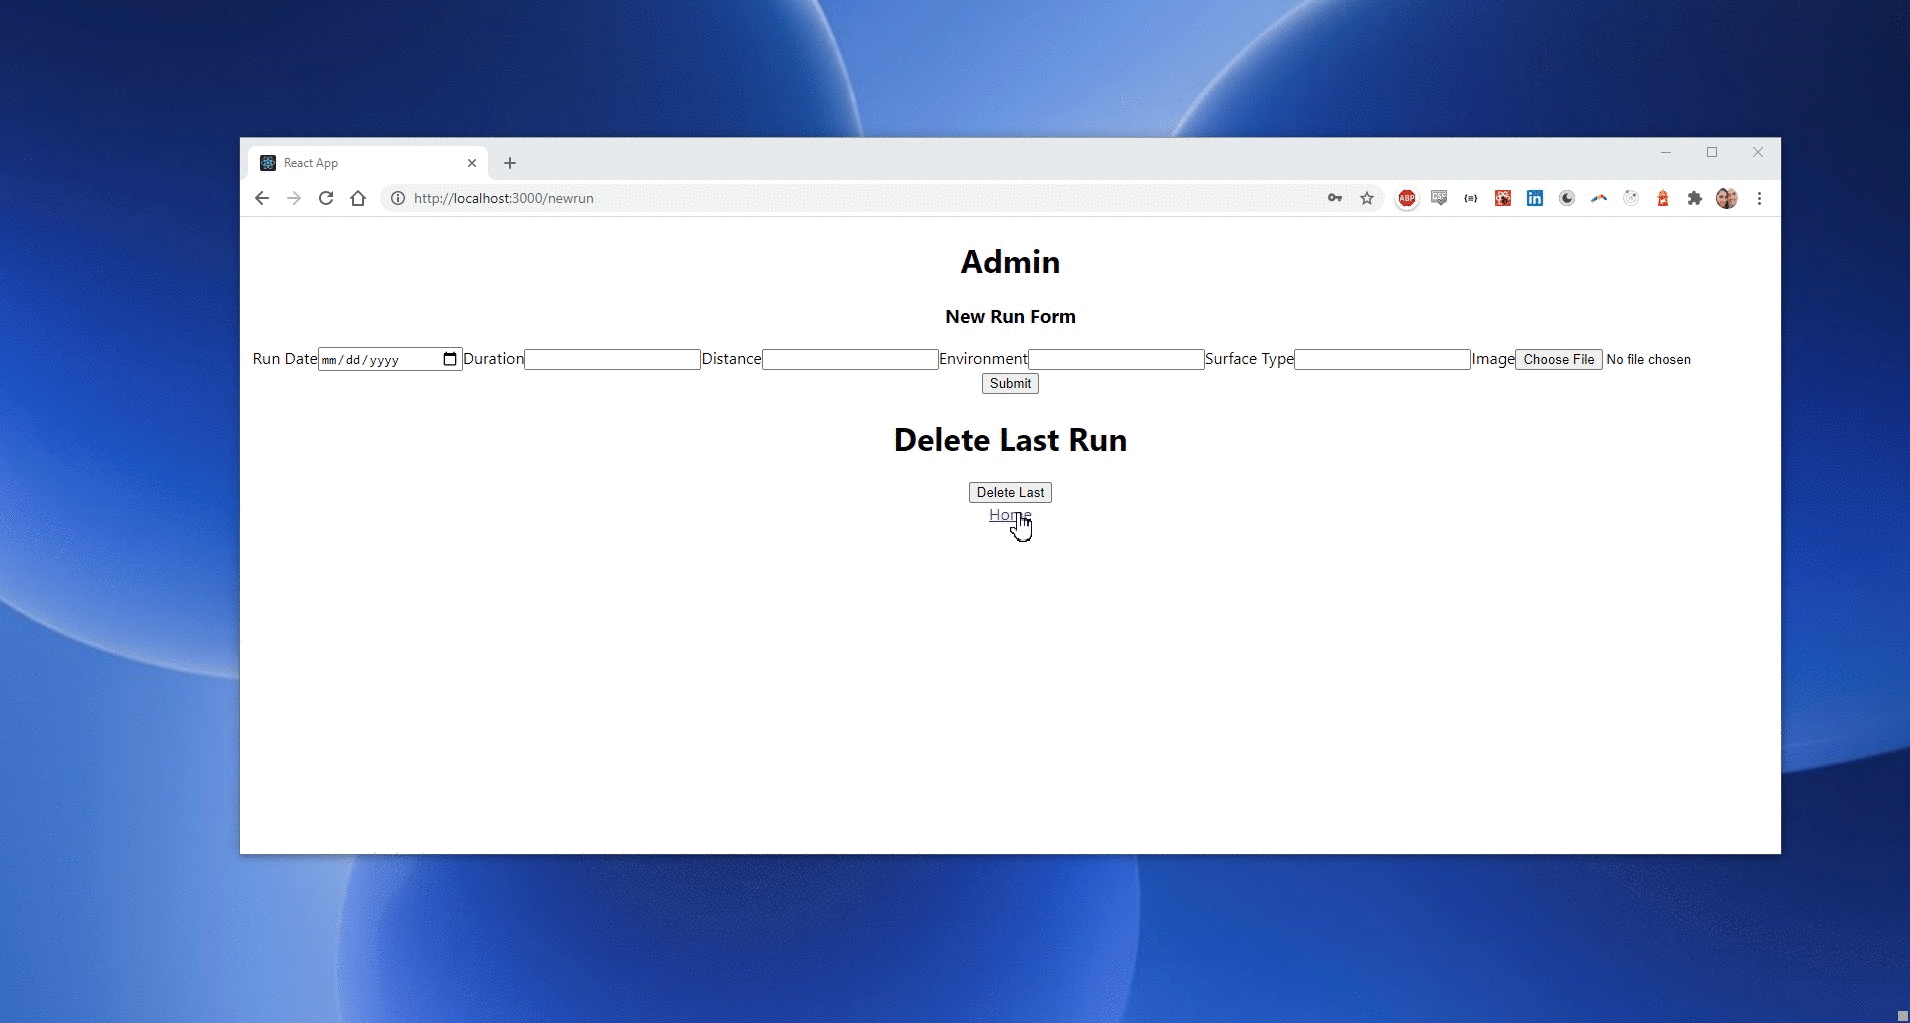Click the Distance label
1910x1023 pixels.
(731, 359)
